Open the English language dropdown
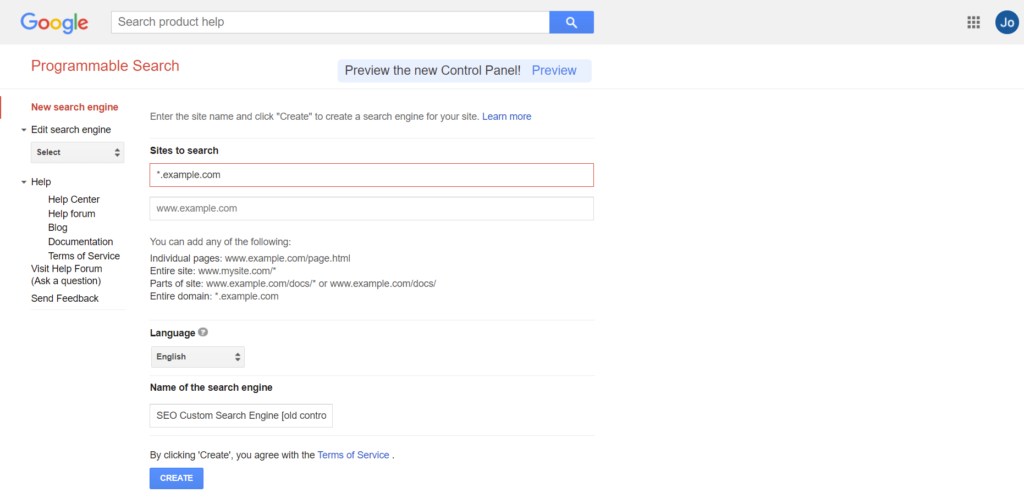Image resolution: width=1024 pixels, height=493 pixels. [x=197, y=357]
